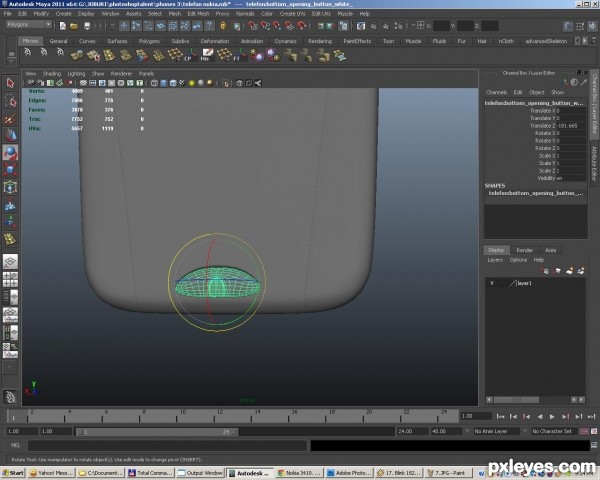Screen dimensions: 600x480
Task: Go to end of playback range
Action: (x=592, y=416)
